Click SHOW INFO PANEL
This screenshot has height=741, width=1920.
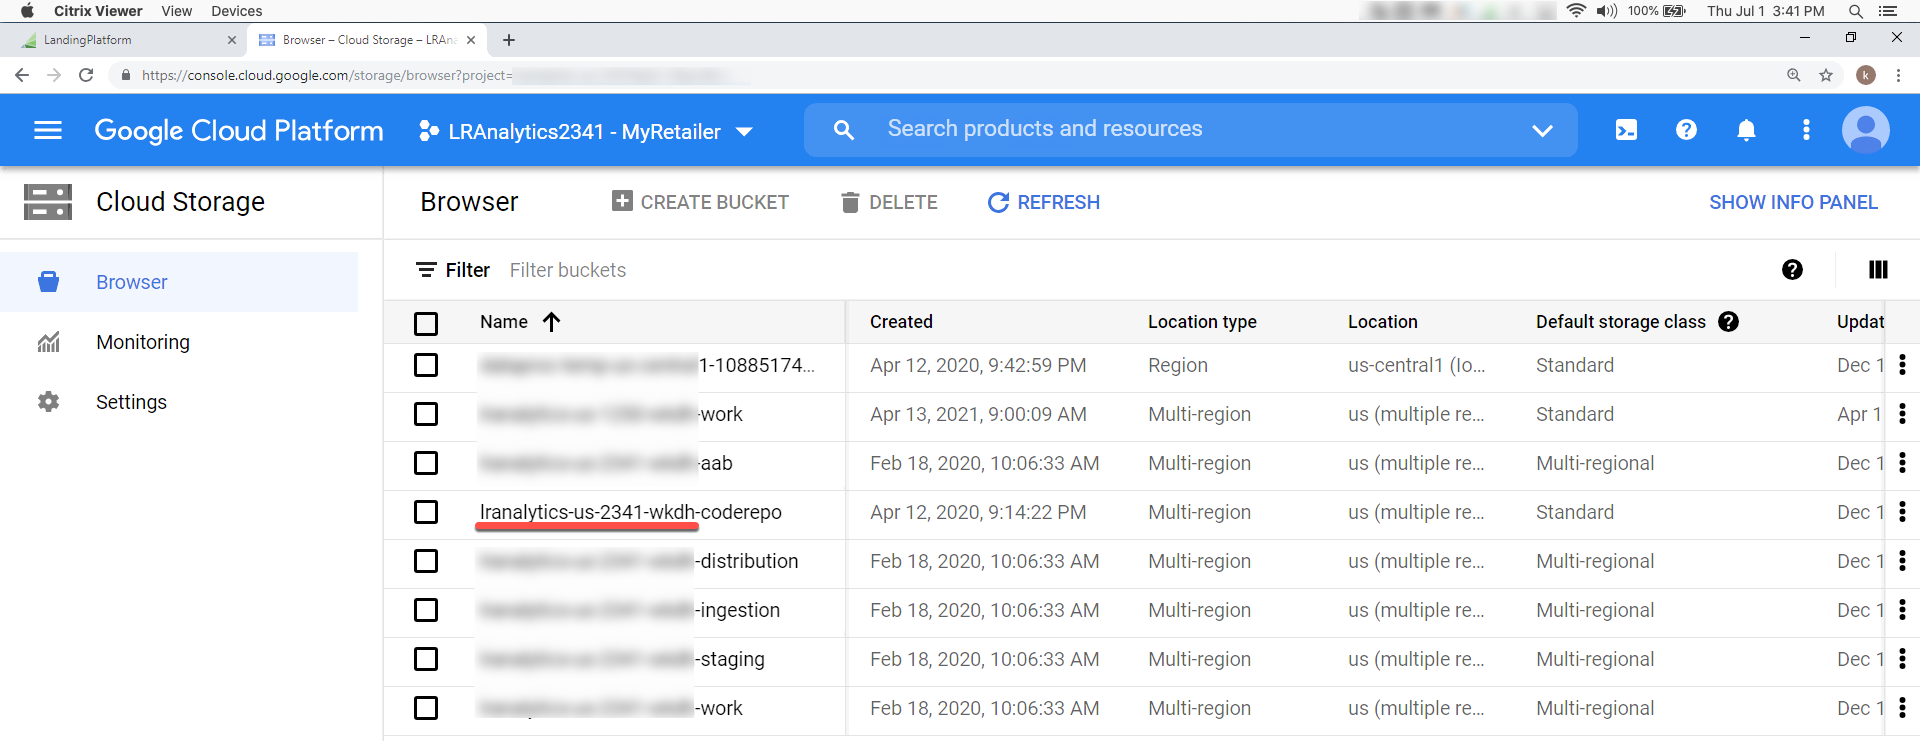click(1793, 202)
